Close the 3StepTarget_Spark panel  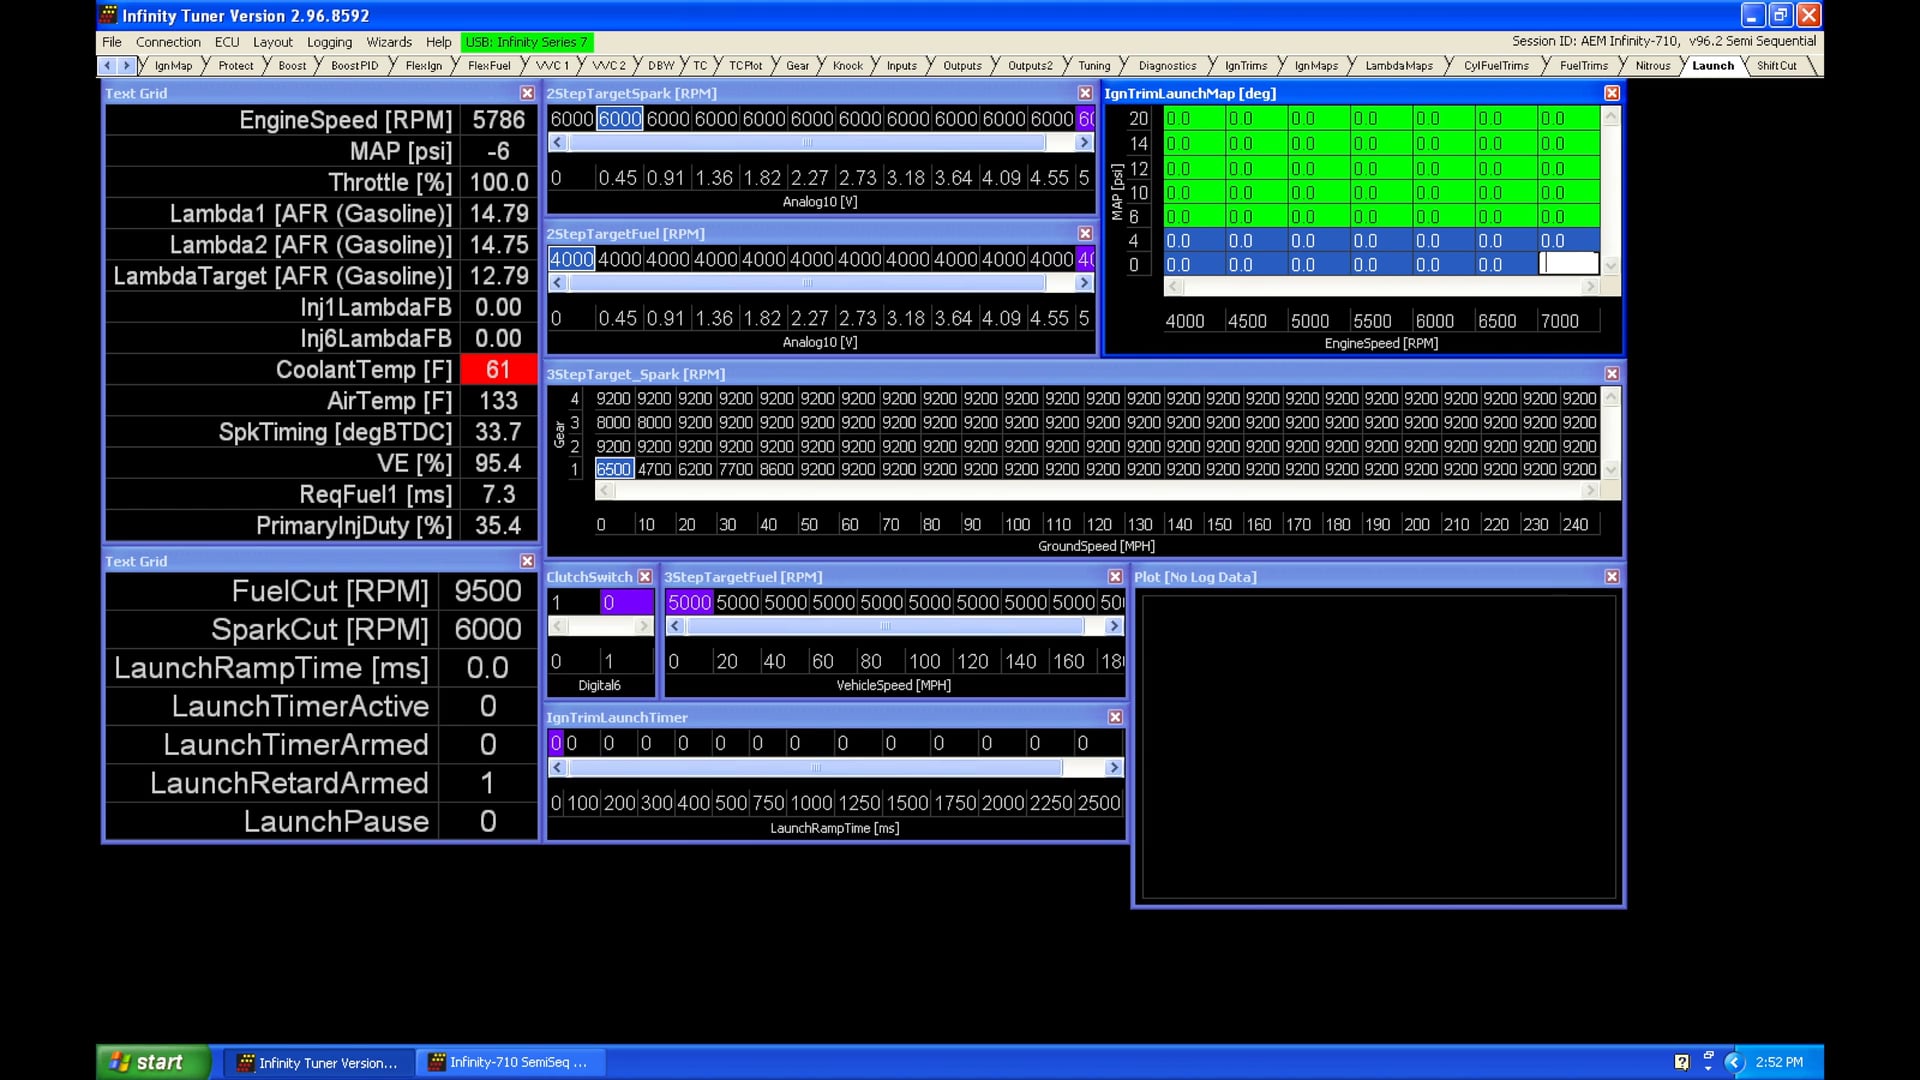1611,373
